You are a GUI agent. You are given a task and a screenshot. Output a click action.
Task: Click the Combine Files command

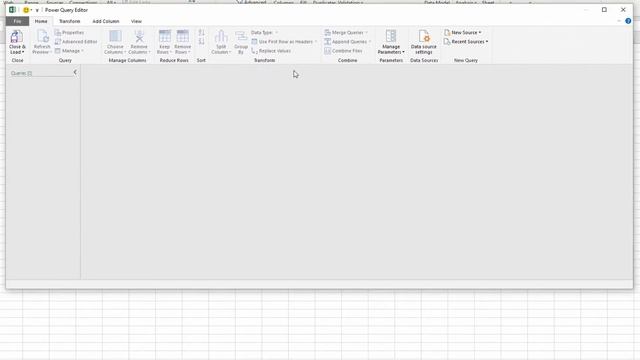[x=343, y=51]
